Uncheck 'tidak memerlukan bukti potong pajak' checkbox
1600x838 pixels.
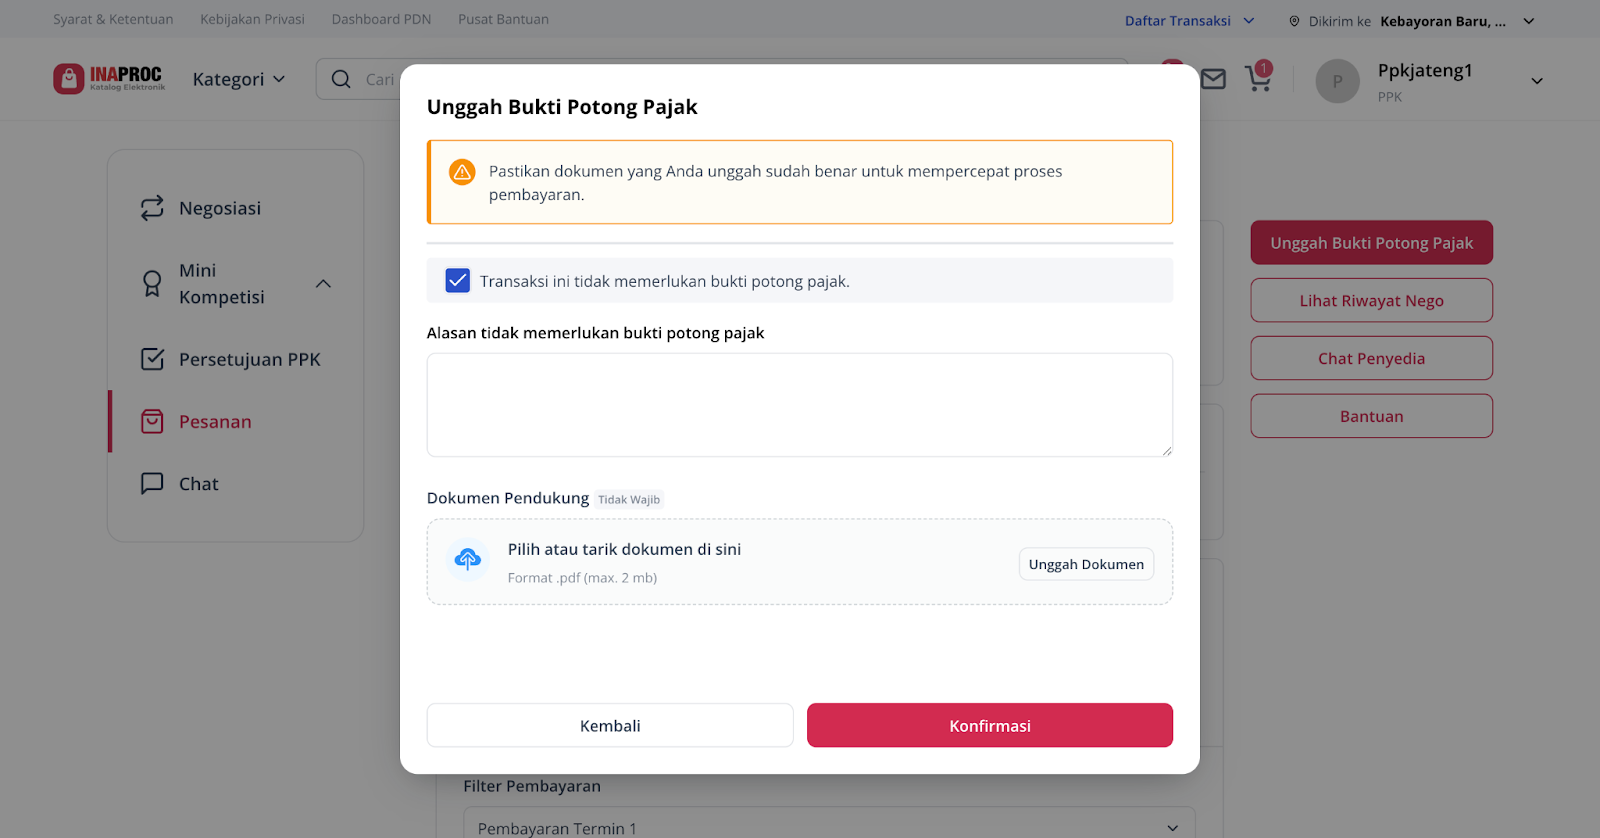(457, 281)
